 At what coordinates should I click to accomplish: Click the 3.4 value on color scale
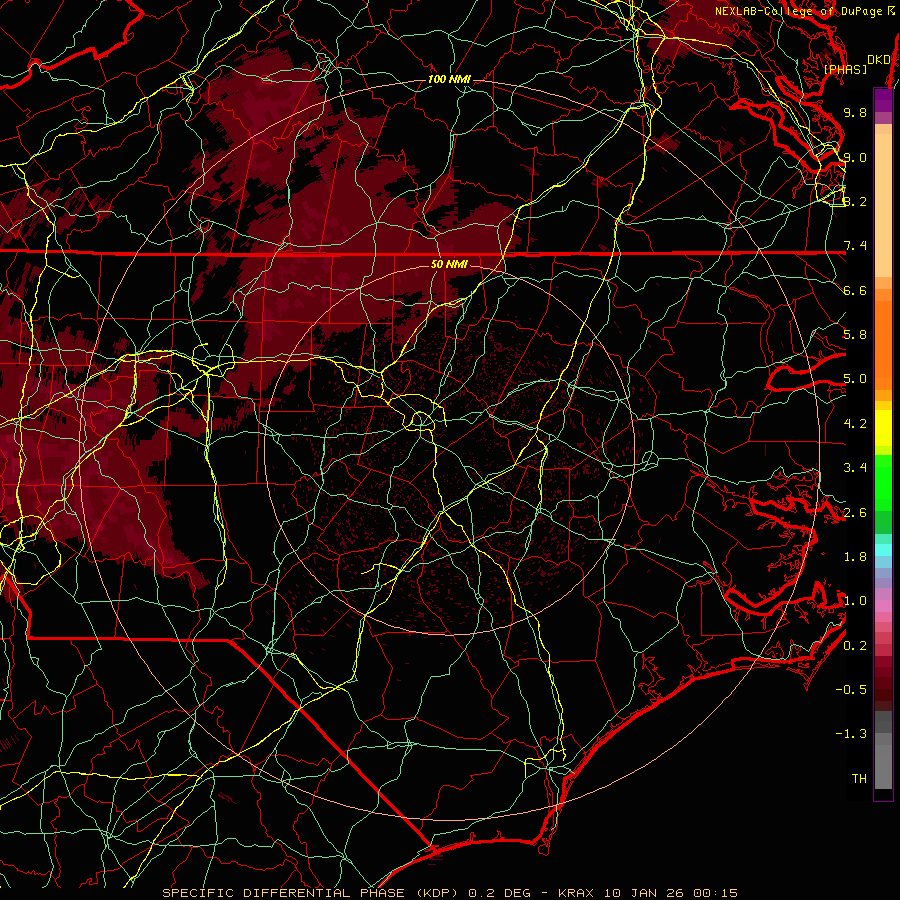tap(855, 468)
